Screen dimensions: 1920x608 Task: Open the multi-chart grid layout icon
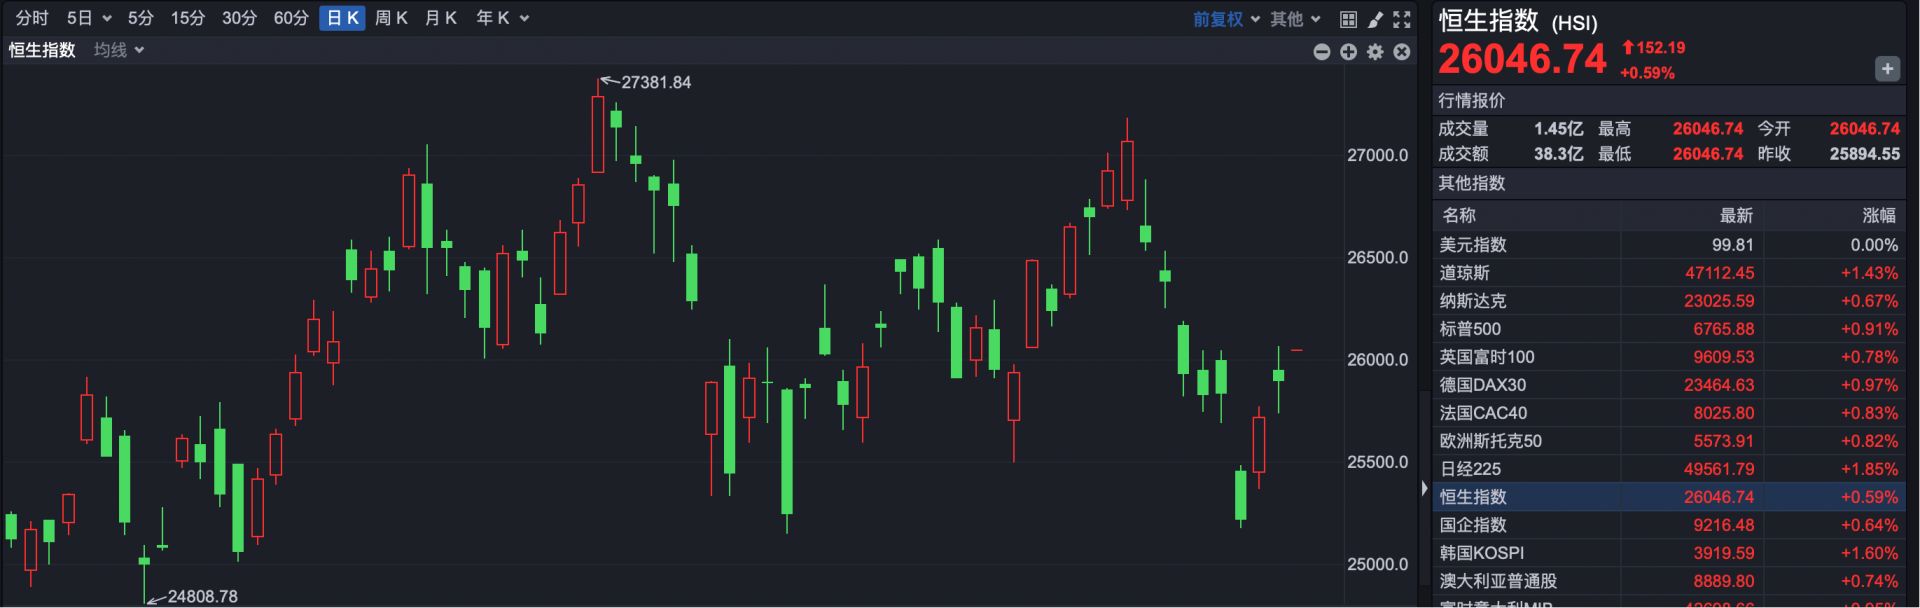[1348, 19]
